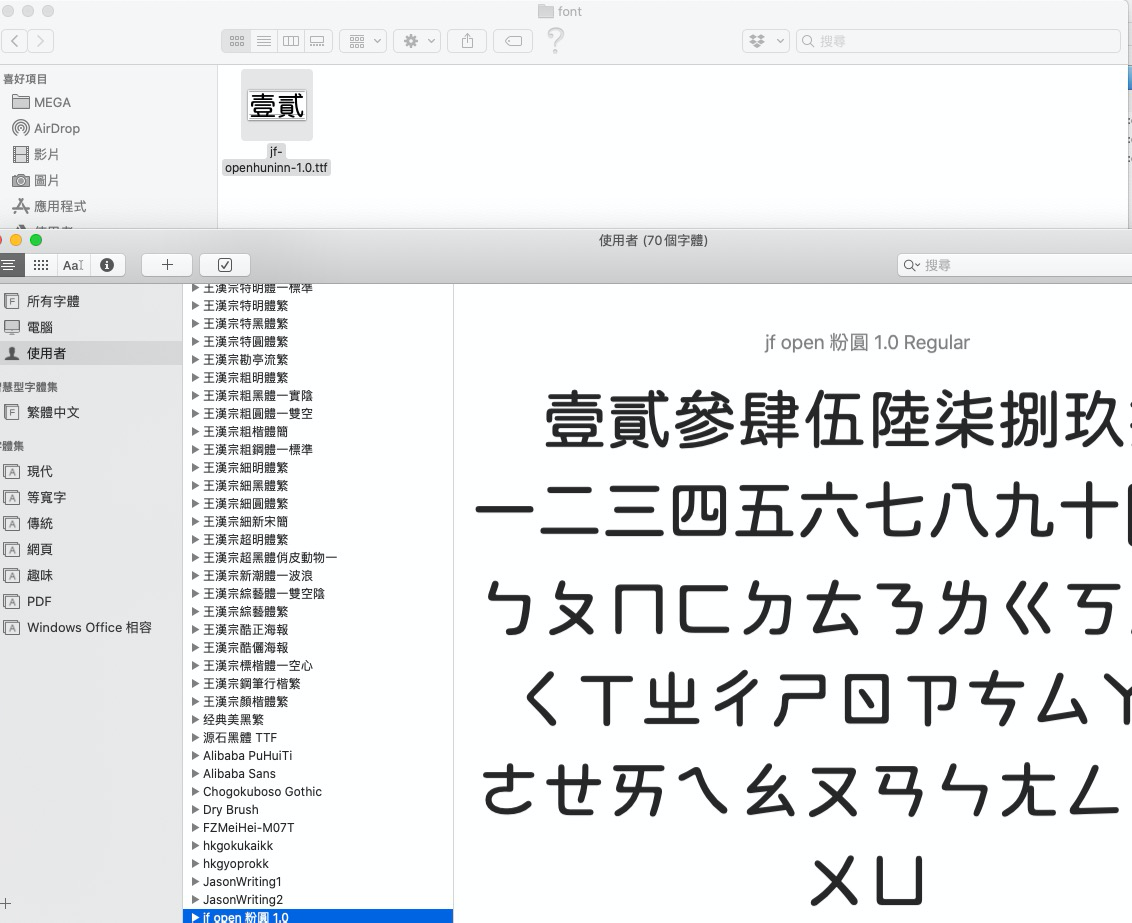Select the 現代 collection

point(40,471)
